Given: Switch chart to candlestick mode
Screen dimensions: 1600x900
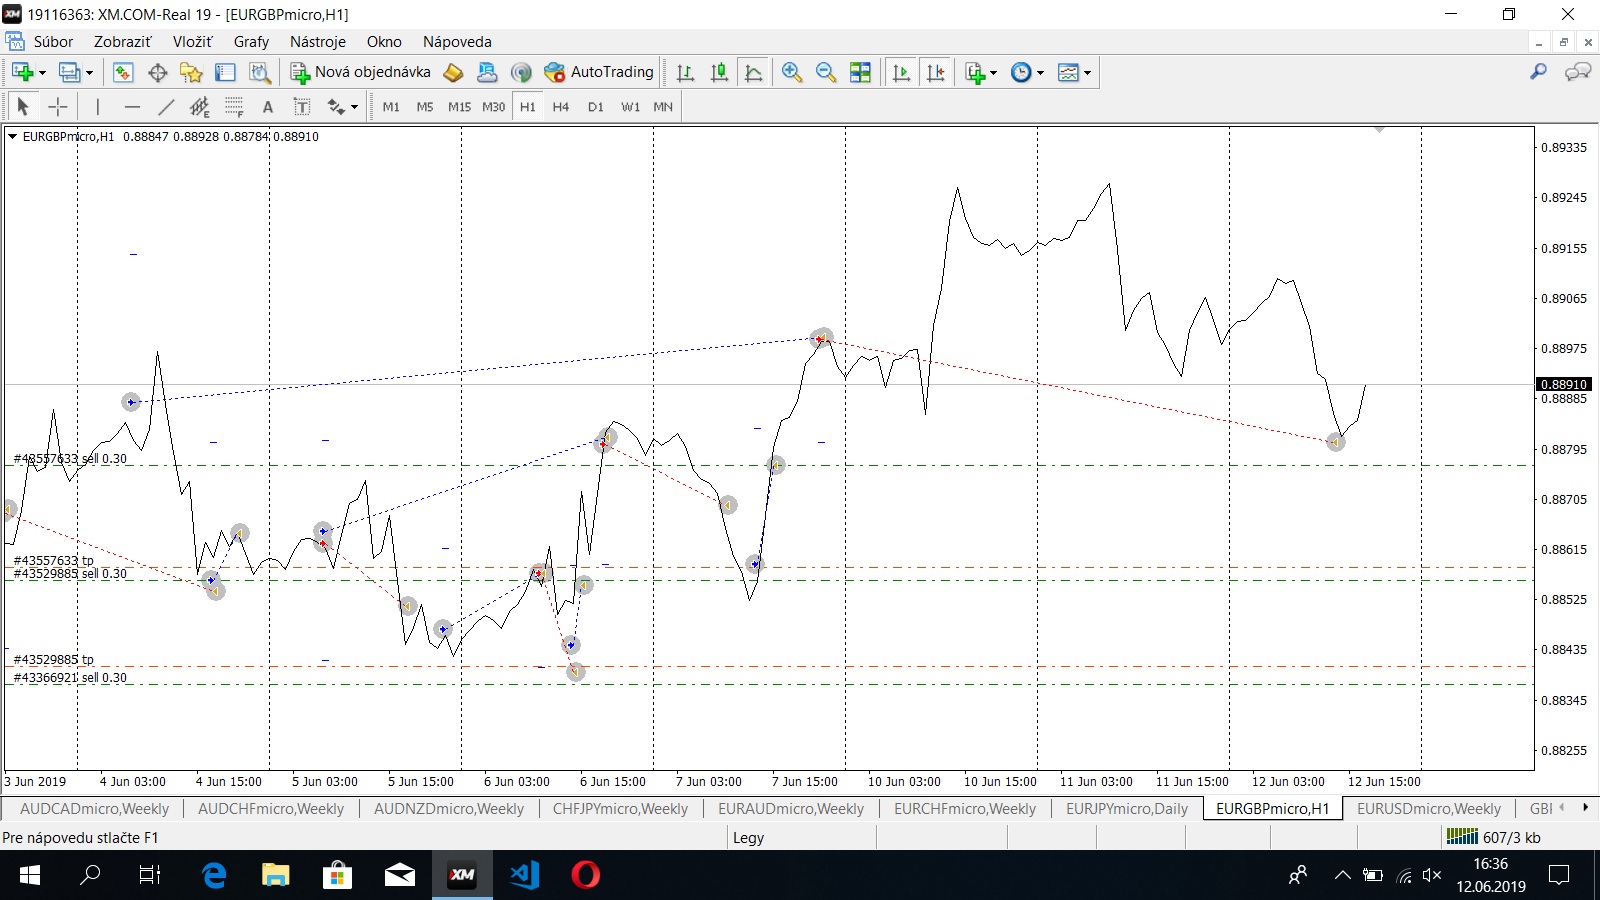Looking at the screenshot, I should point(719,72).
